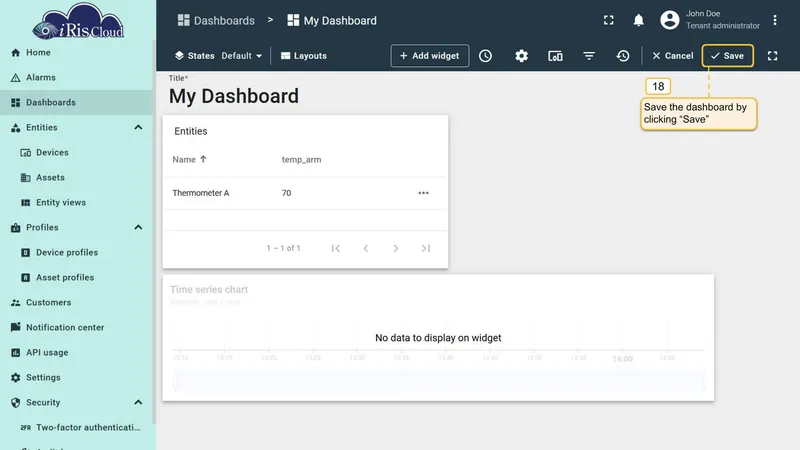Edit the My Dashboard title field
Viewport: 800px width, 450px height.
(x=234, y=96)
